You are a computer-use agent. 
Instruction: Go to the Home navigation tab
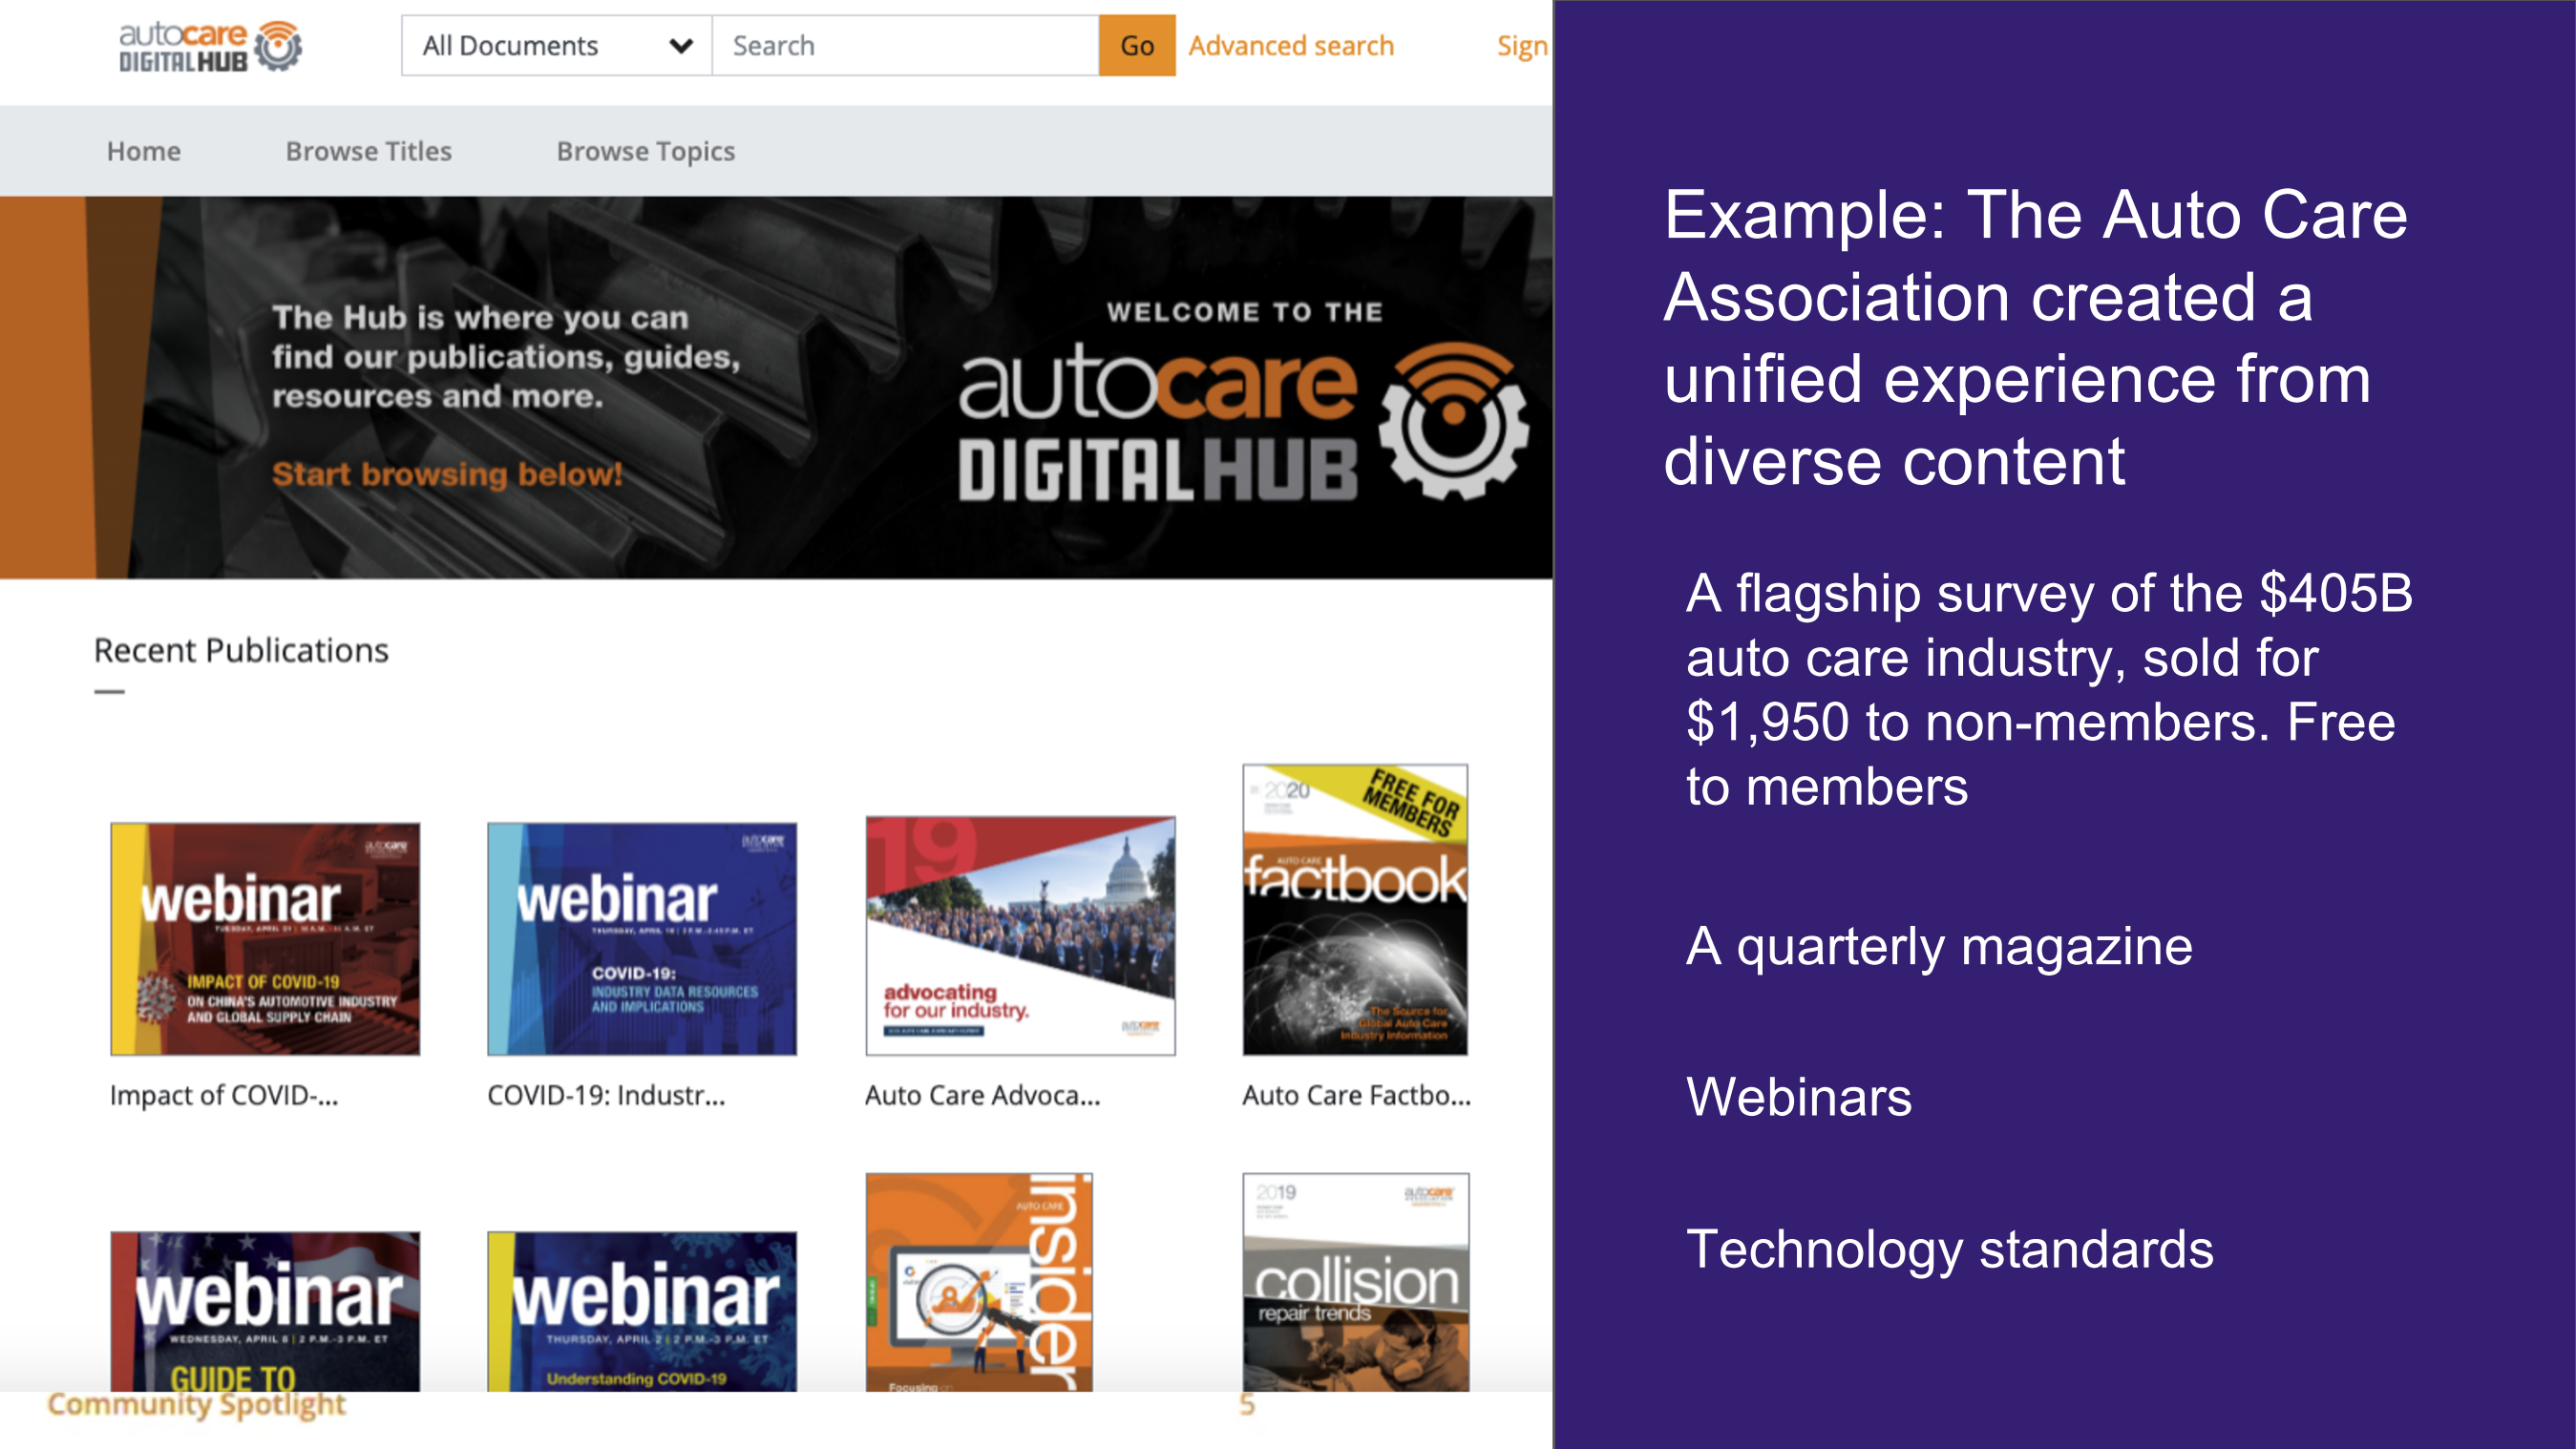point(144,151)
